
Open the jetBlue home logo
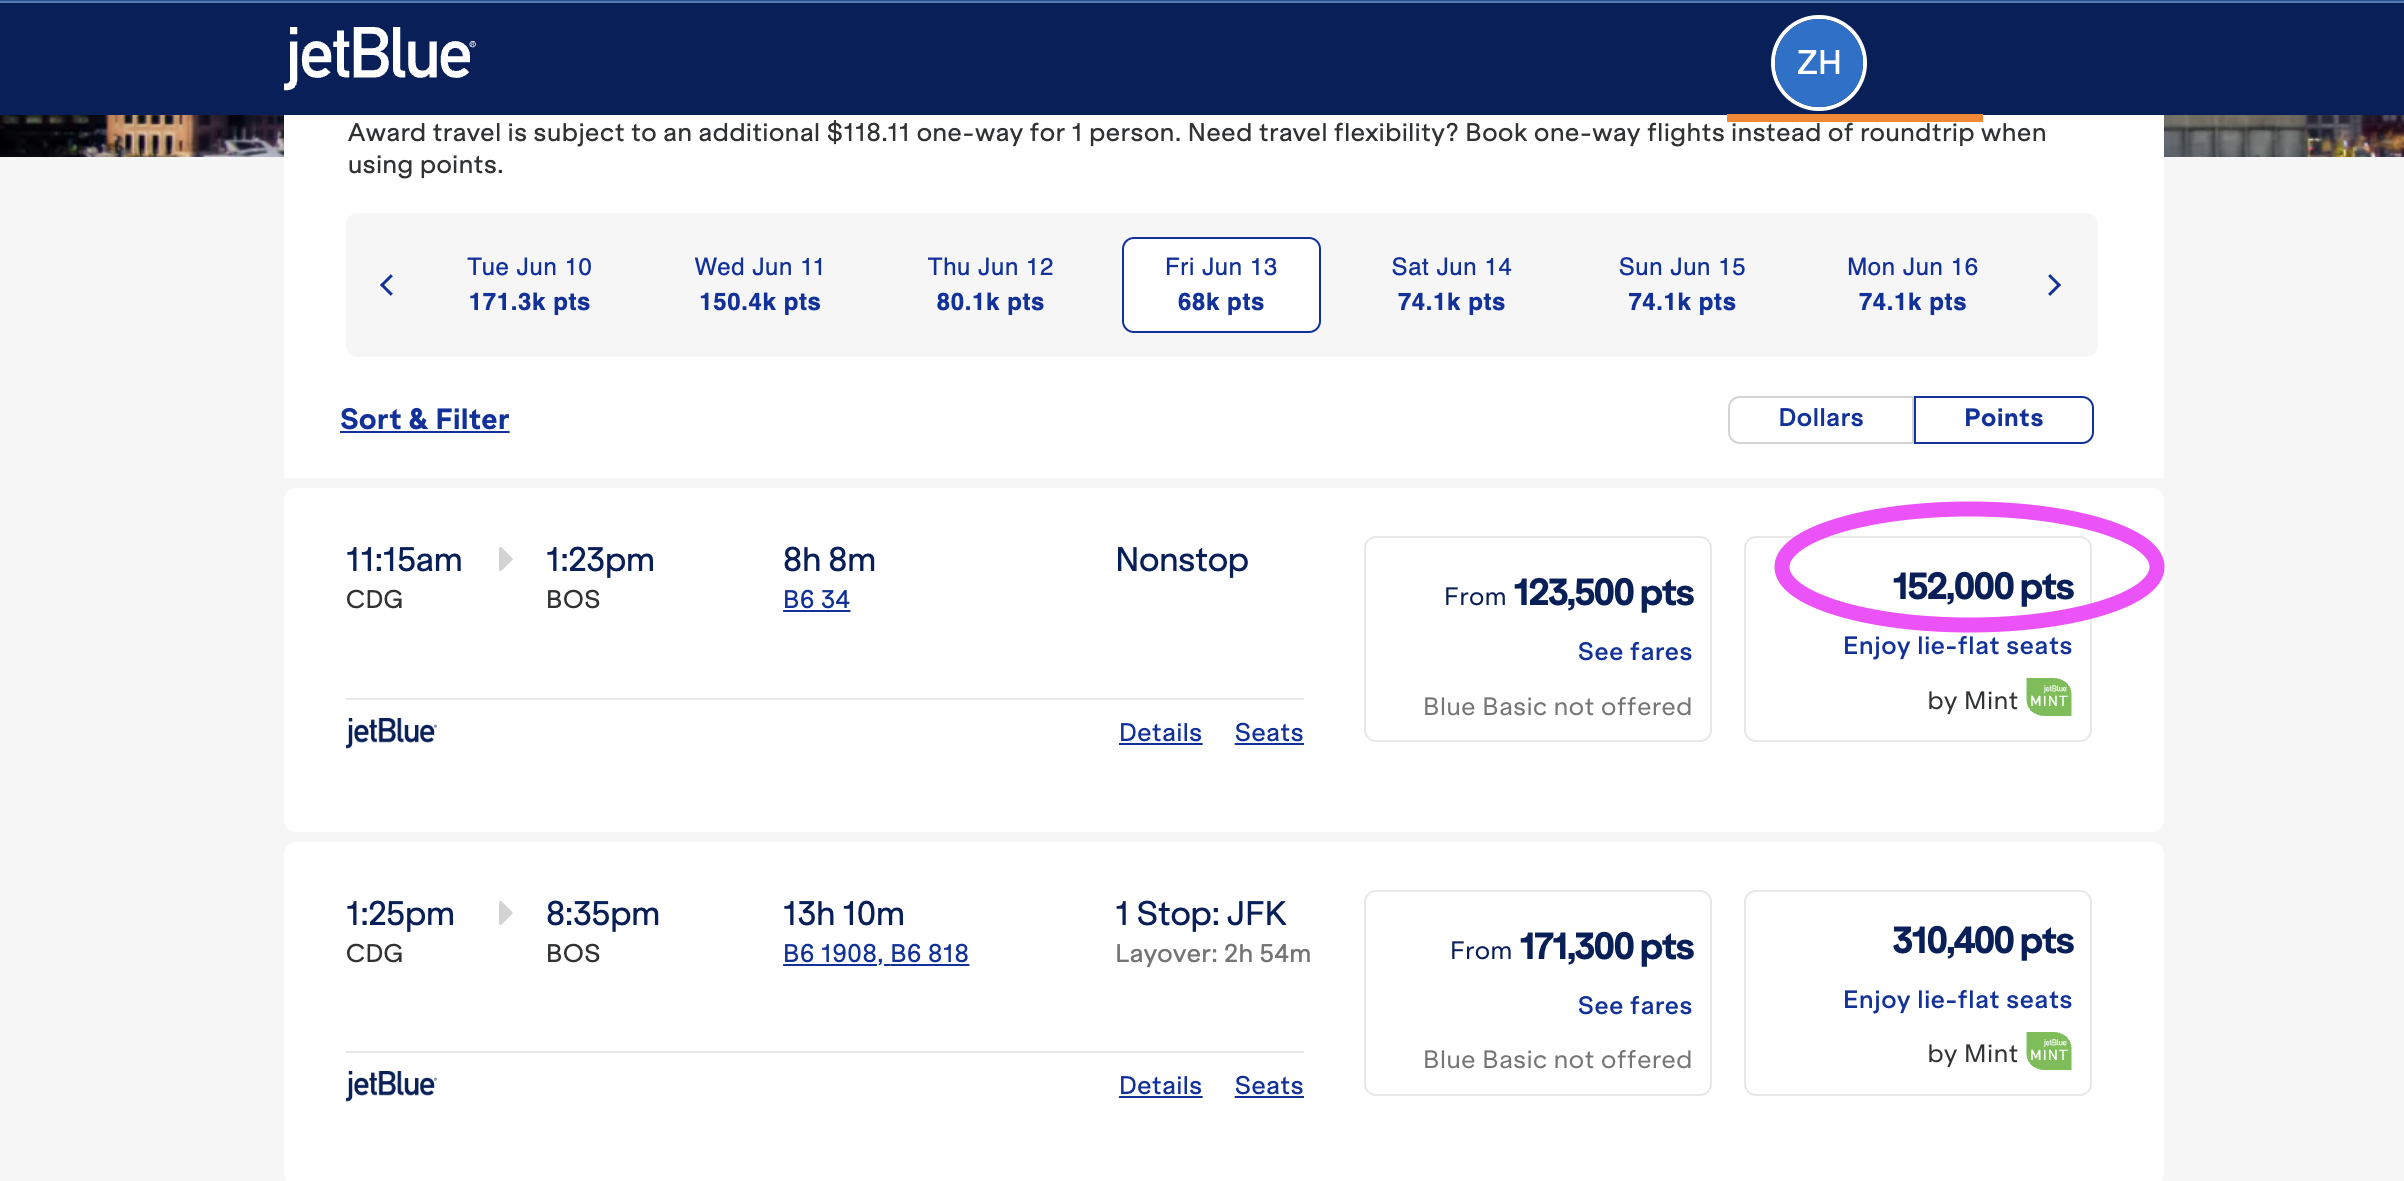[380, 56]
